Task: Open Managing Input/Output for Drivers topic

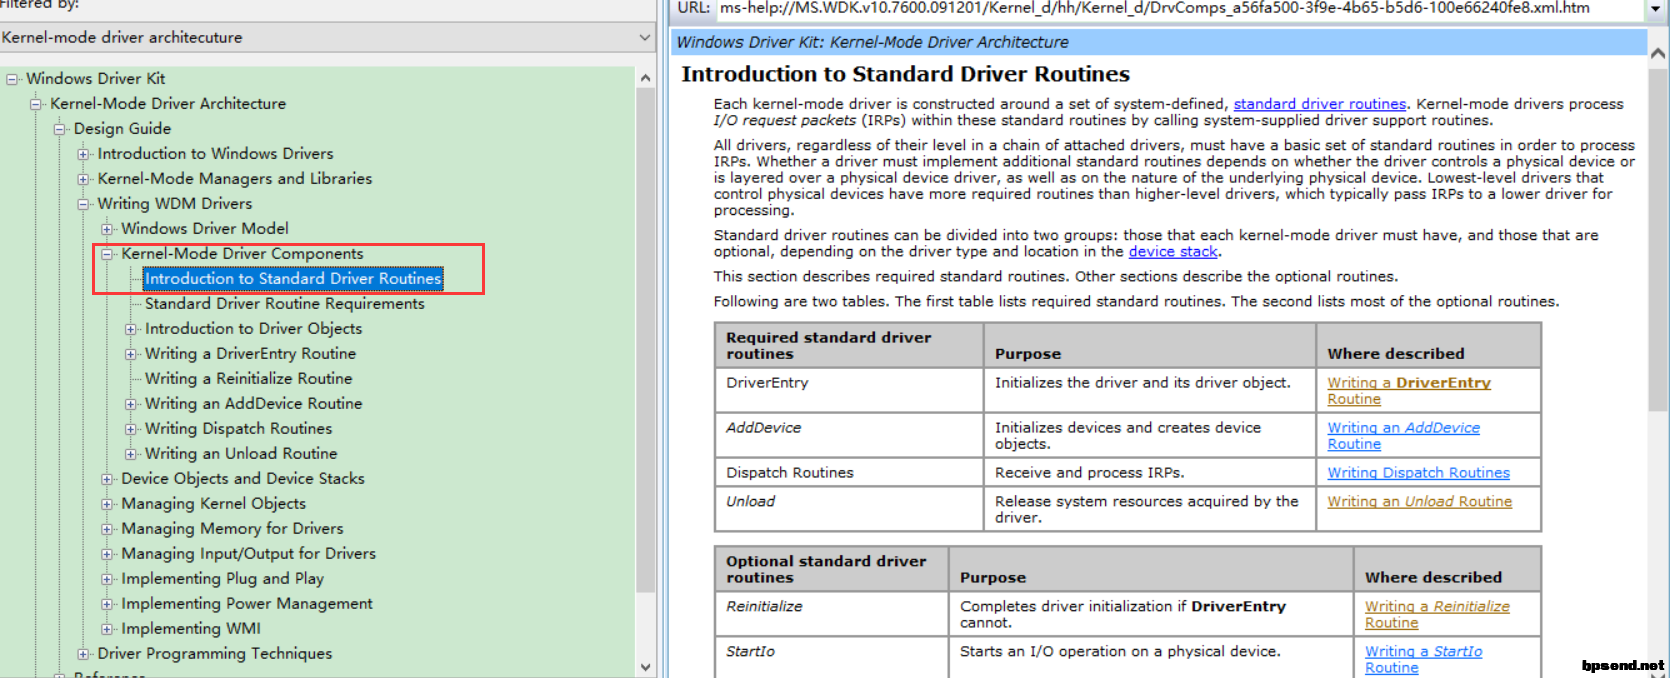Action: [x=248, y=553]
